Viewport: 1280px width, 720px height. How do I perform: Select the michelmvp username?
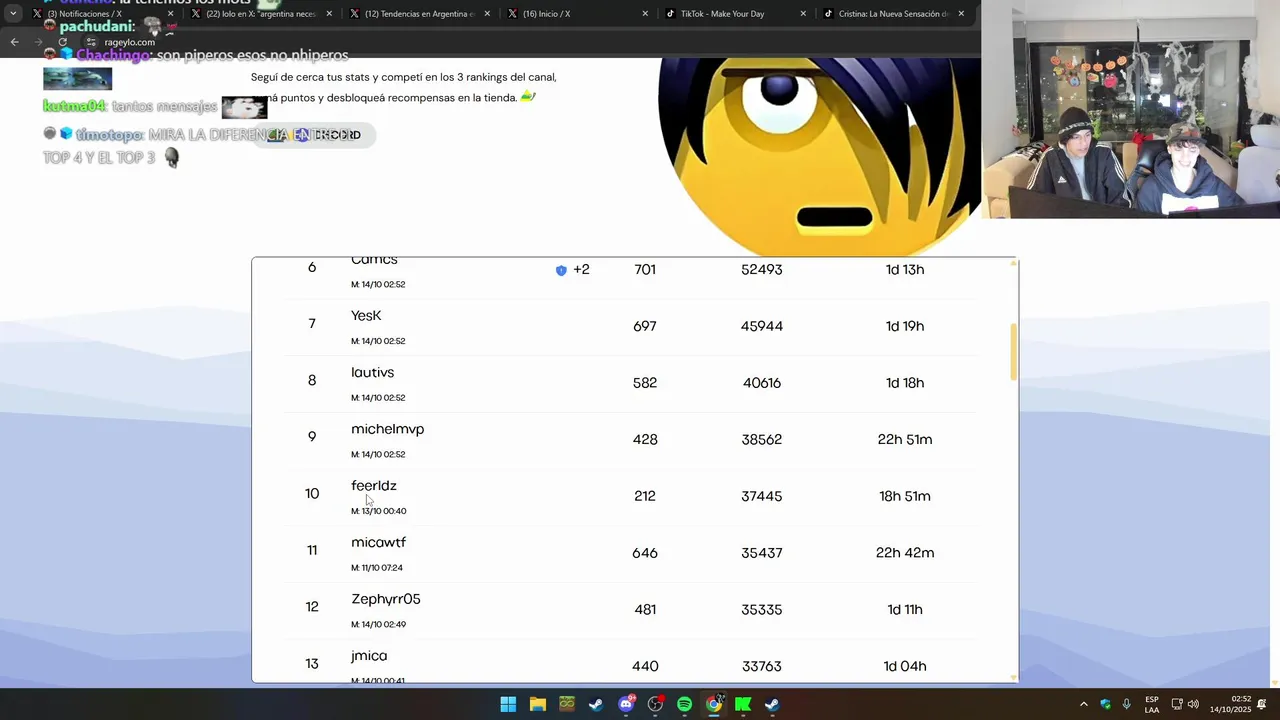387,429
